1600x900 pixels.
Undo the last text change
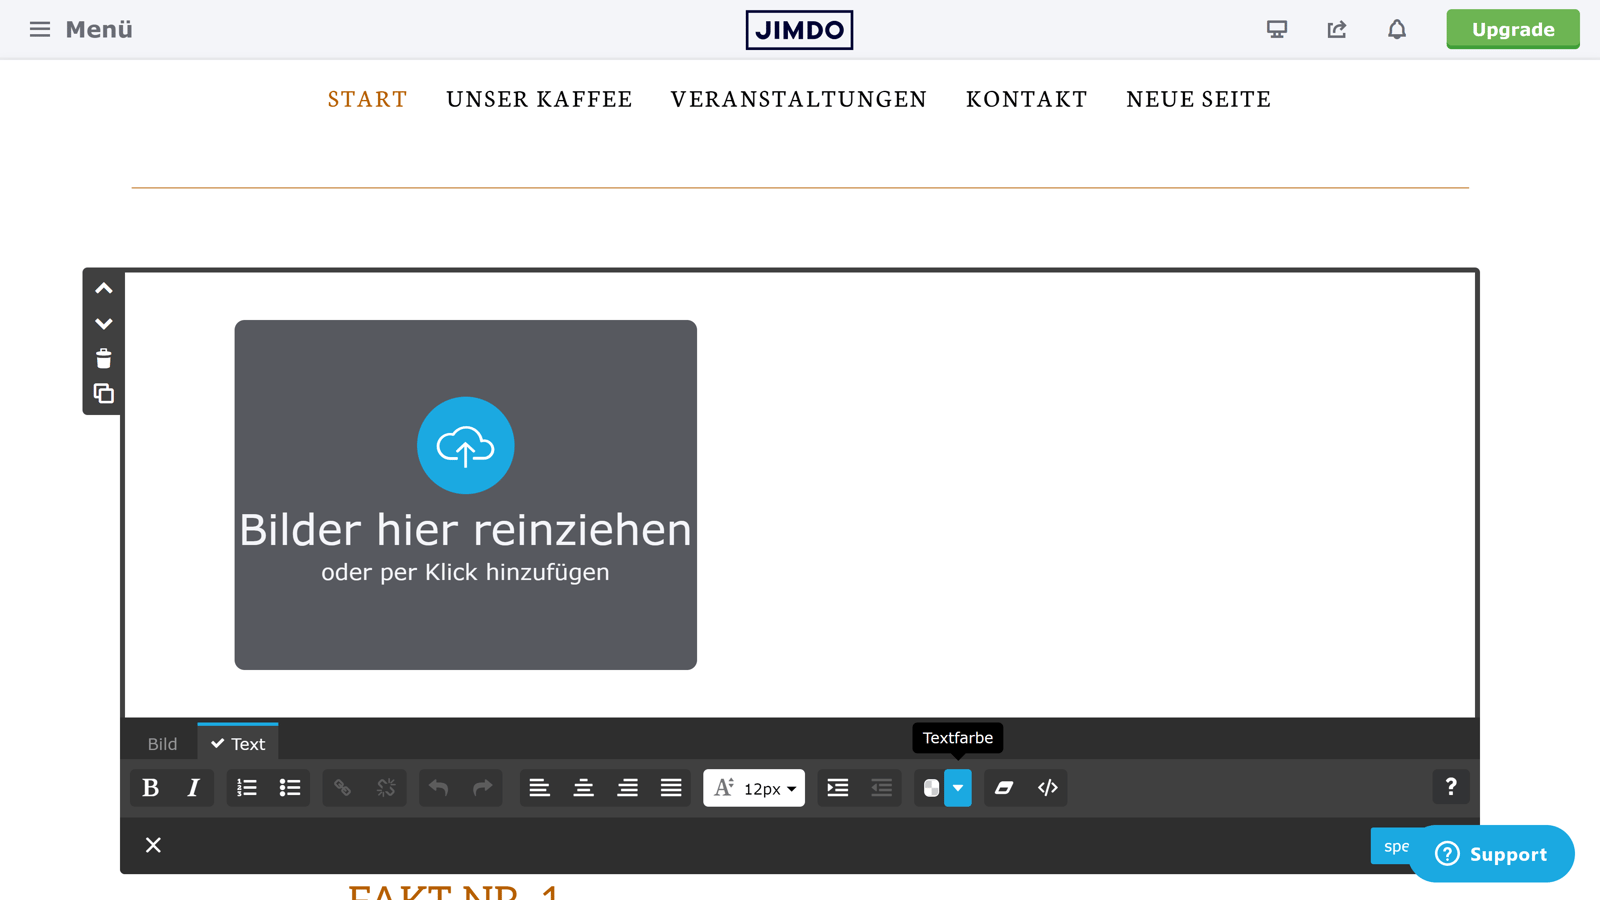(438, 788)
